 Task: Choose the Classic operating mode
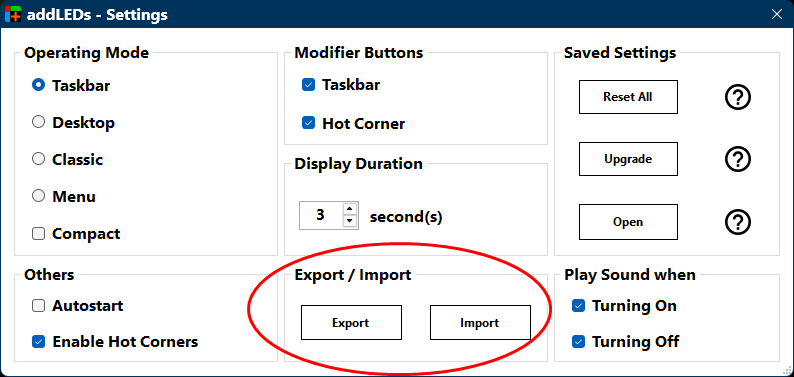(x=38, y=159)
